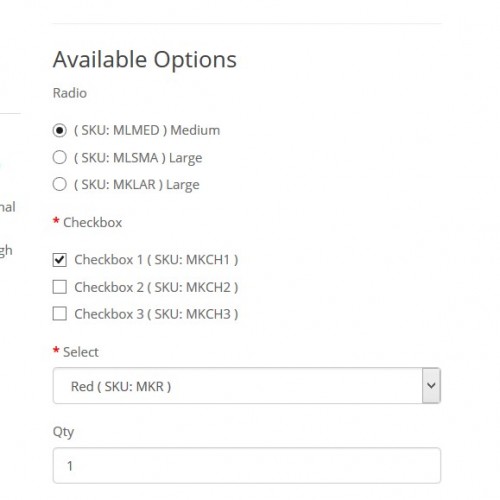Click the "Checkbox 3 ( SKU: MKCH3 )" label
500x500 pixels.
[x=156, y=314]
